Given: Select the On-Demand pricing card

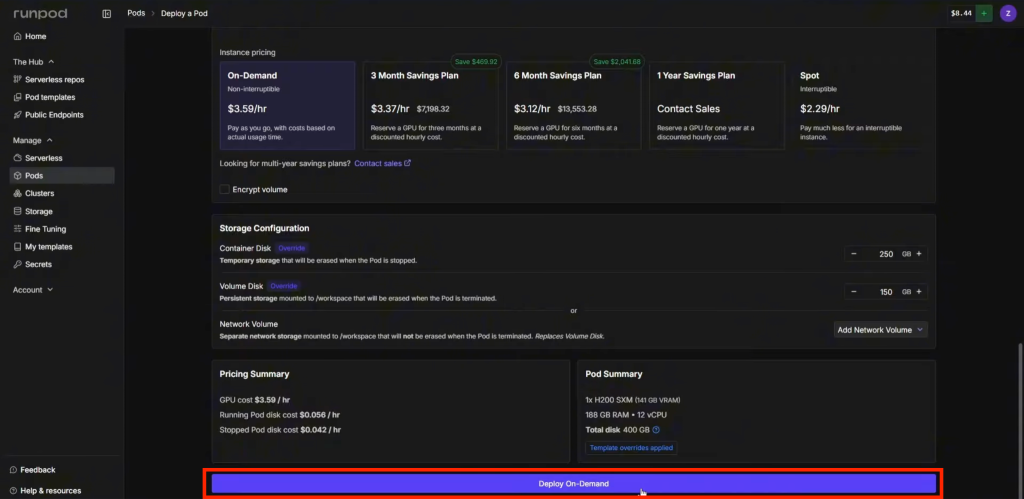Looking at the screenshot, I should tap(287, 106).
